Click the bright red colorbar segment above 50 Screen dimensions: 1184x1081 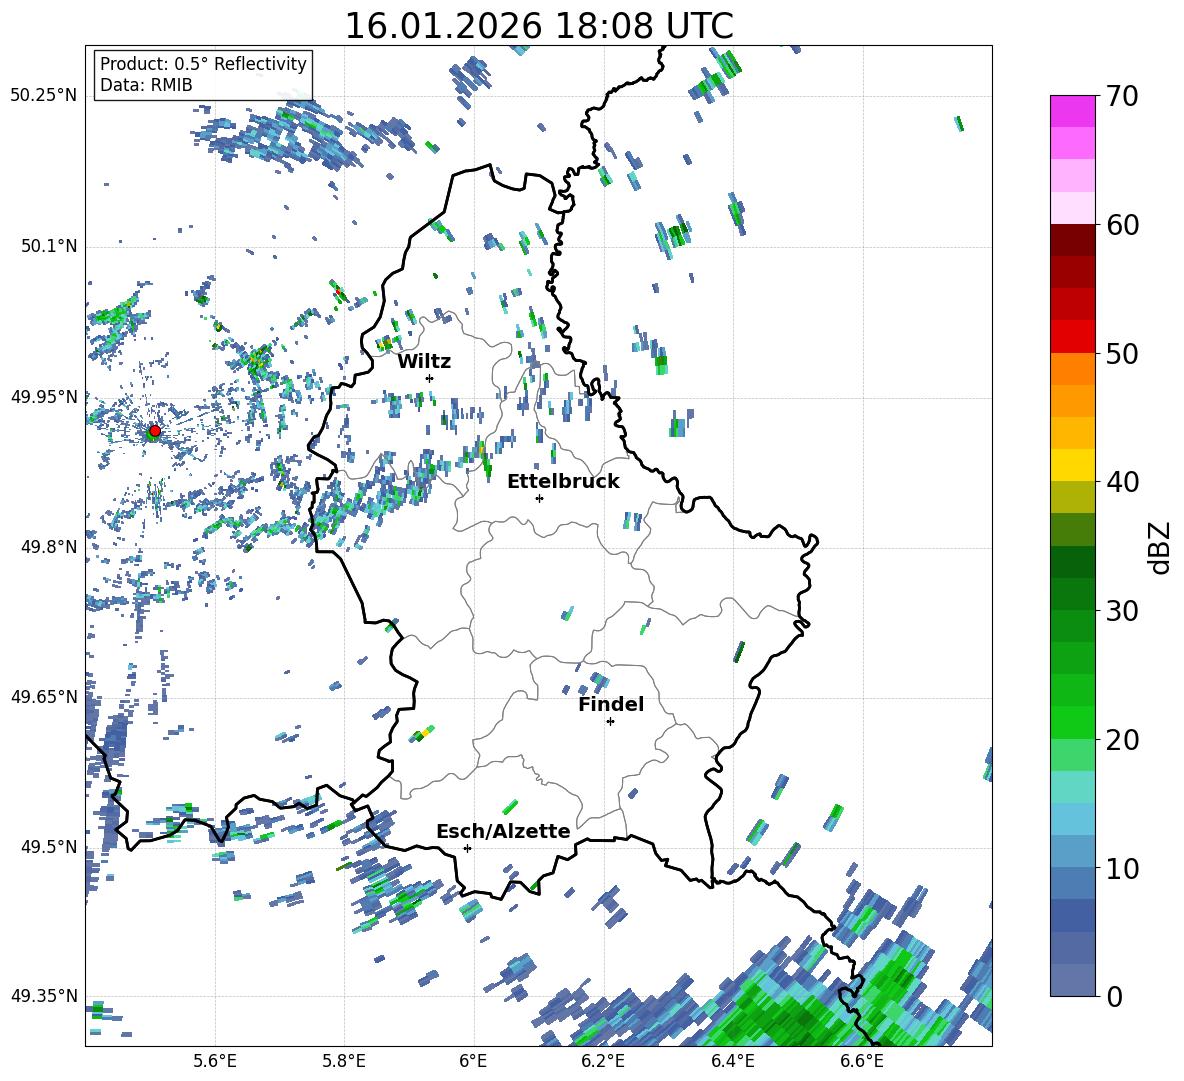click(1072, 337)
